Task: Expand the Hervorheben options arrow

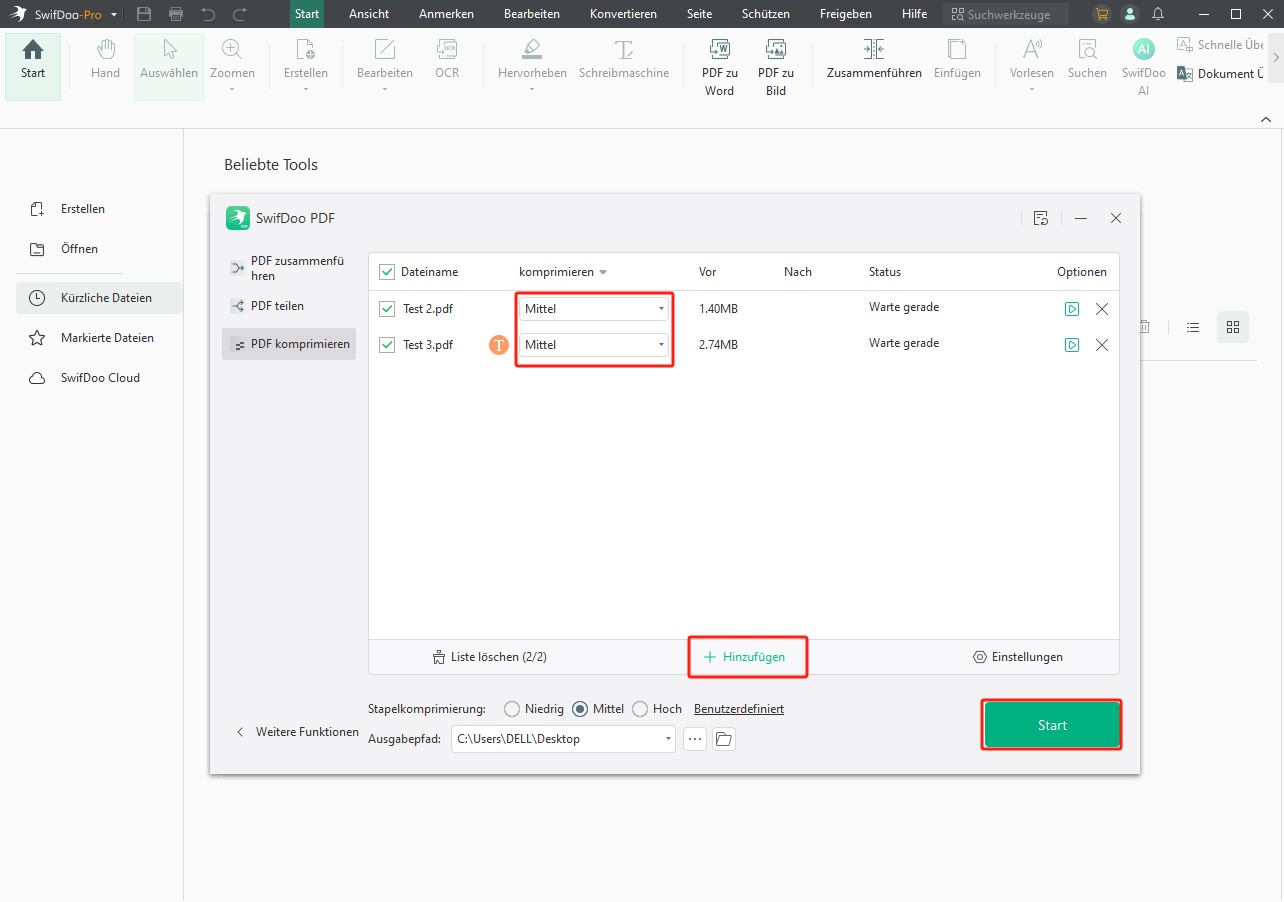Action: click(532, 90)
